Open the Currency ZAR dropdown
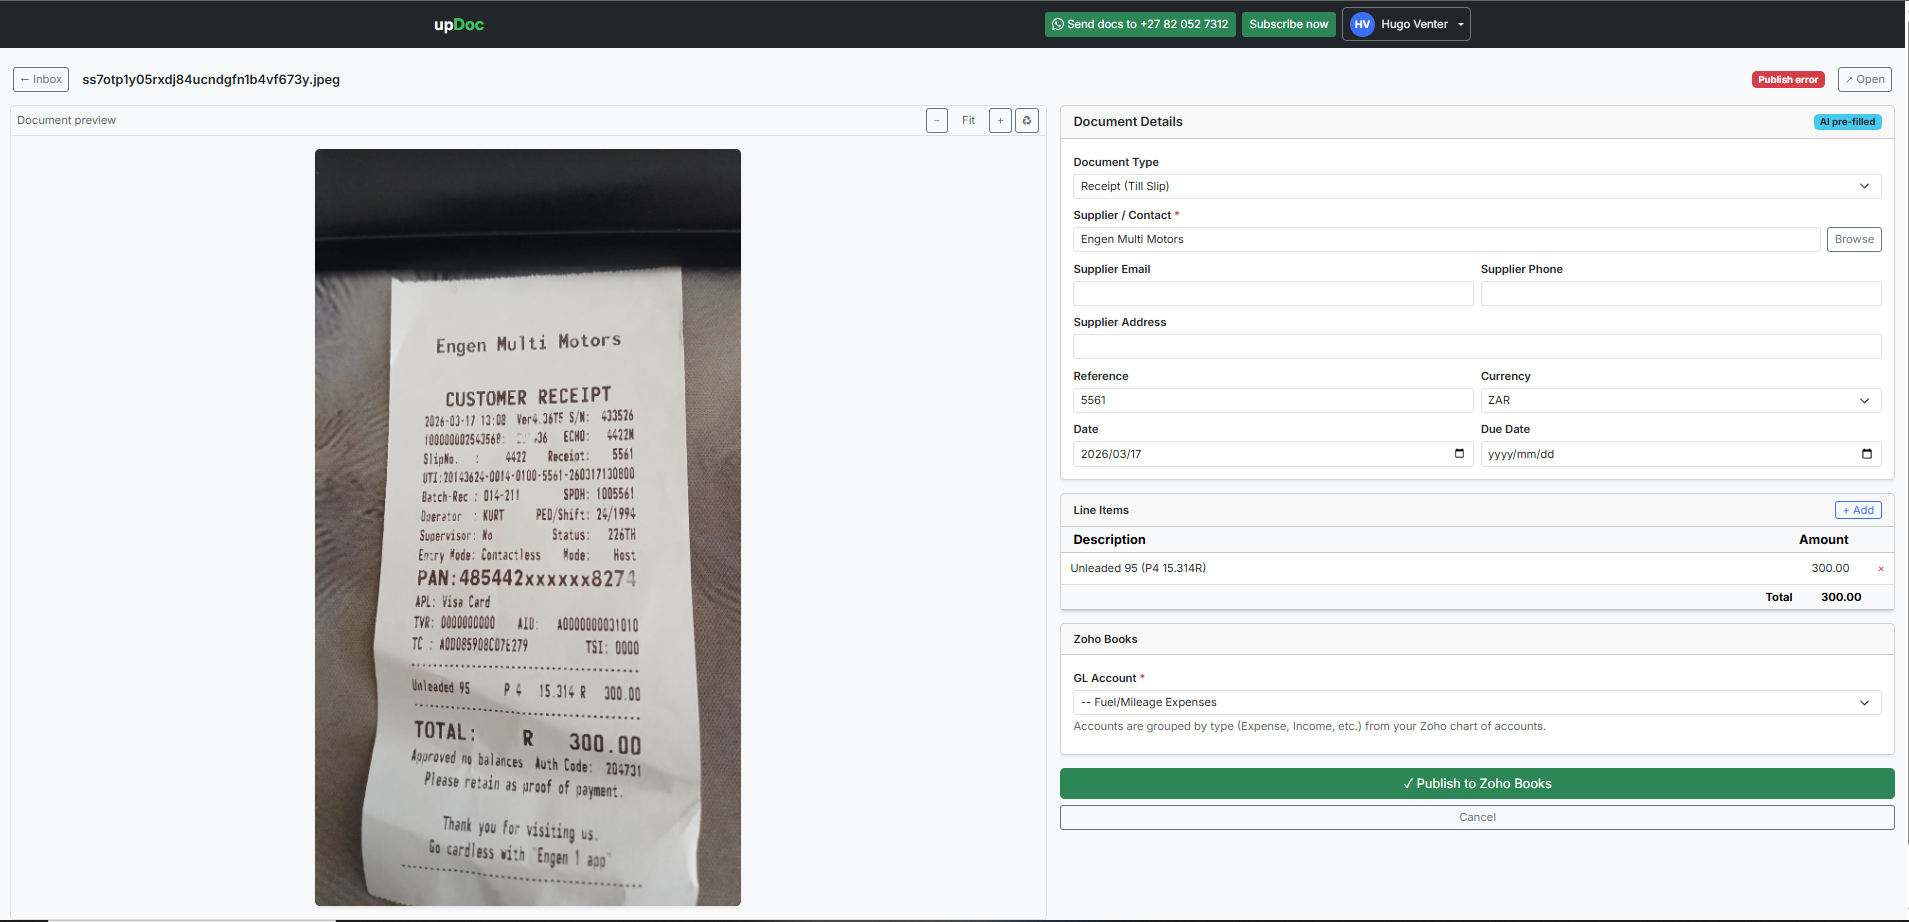Viewport: 1909px width, 922px height. coord(1681,400)
